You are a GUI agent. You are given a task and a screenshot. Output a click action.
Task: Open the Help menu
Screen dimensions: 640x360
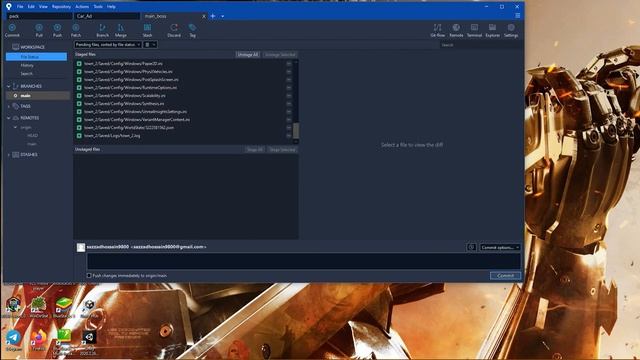point(111,7)
